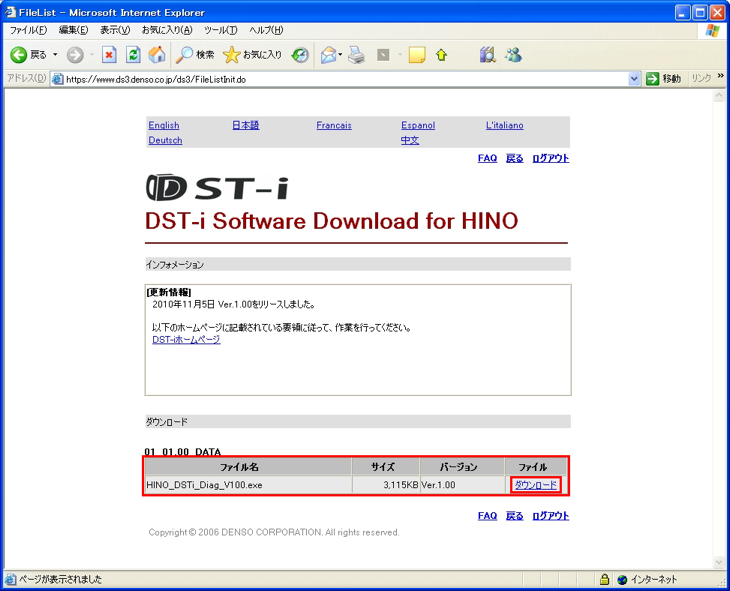Click the Mail envelope icon
The height and width of the screenshot is (591, 730).
coord(328,55)
